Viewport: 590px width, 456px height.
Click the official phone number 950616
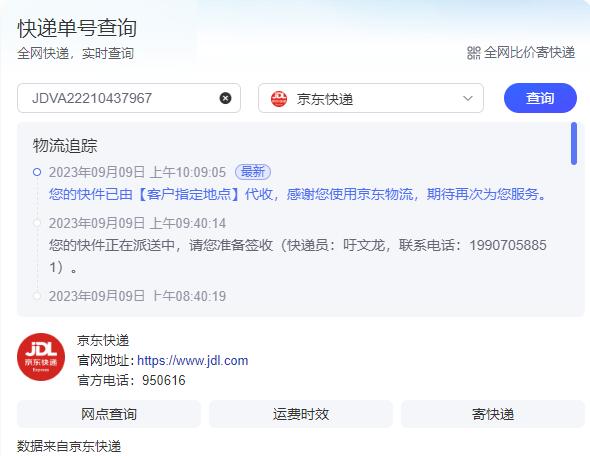click(x=164, y=380)
